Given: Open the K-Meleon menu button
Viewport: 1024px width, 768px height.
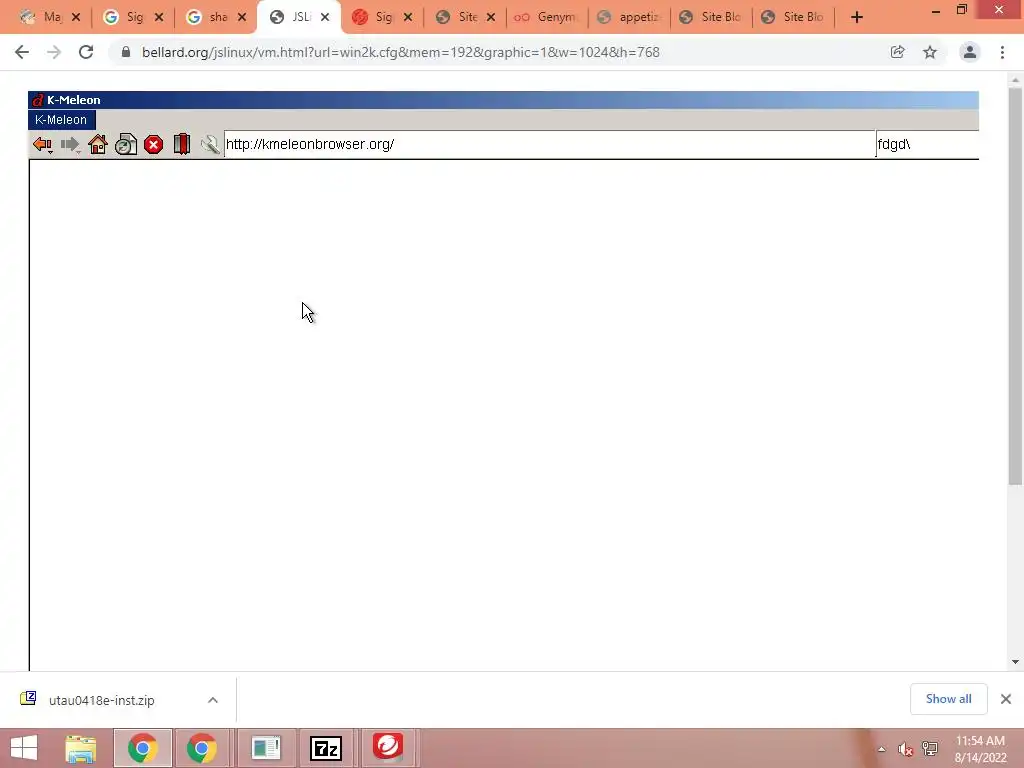Looking at the screenshot, I should point(61,120).
